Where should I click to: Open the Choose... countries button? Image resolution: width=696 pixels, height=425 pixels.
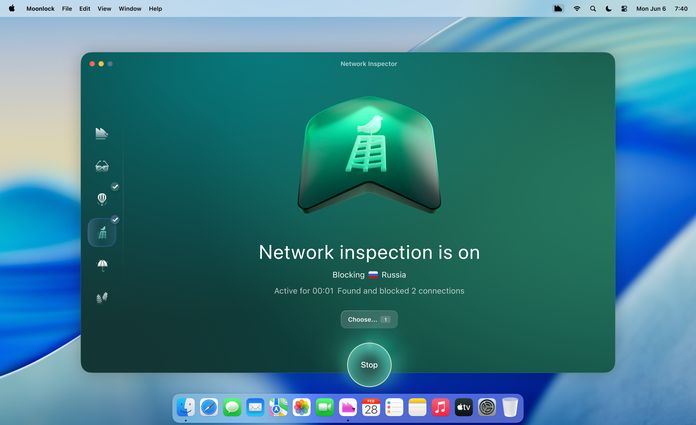coord(369,319)
